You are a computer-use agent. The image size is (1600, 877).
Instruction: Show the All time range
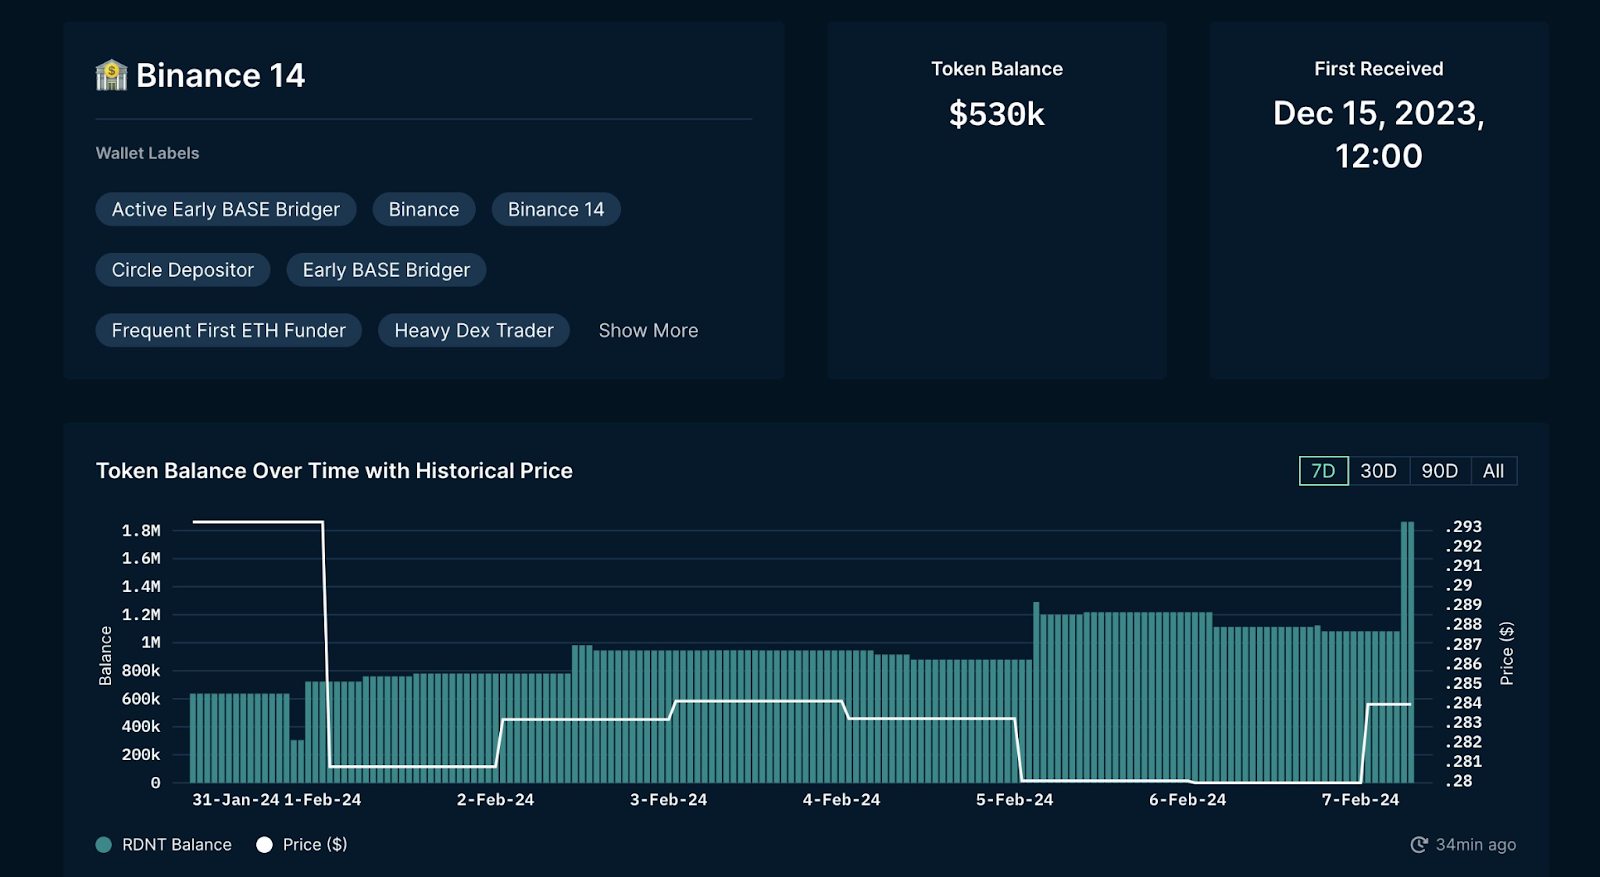(1493, 471)
